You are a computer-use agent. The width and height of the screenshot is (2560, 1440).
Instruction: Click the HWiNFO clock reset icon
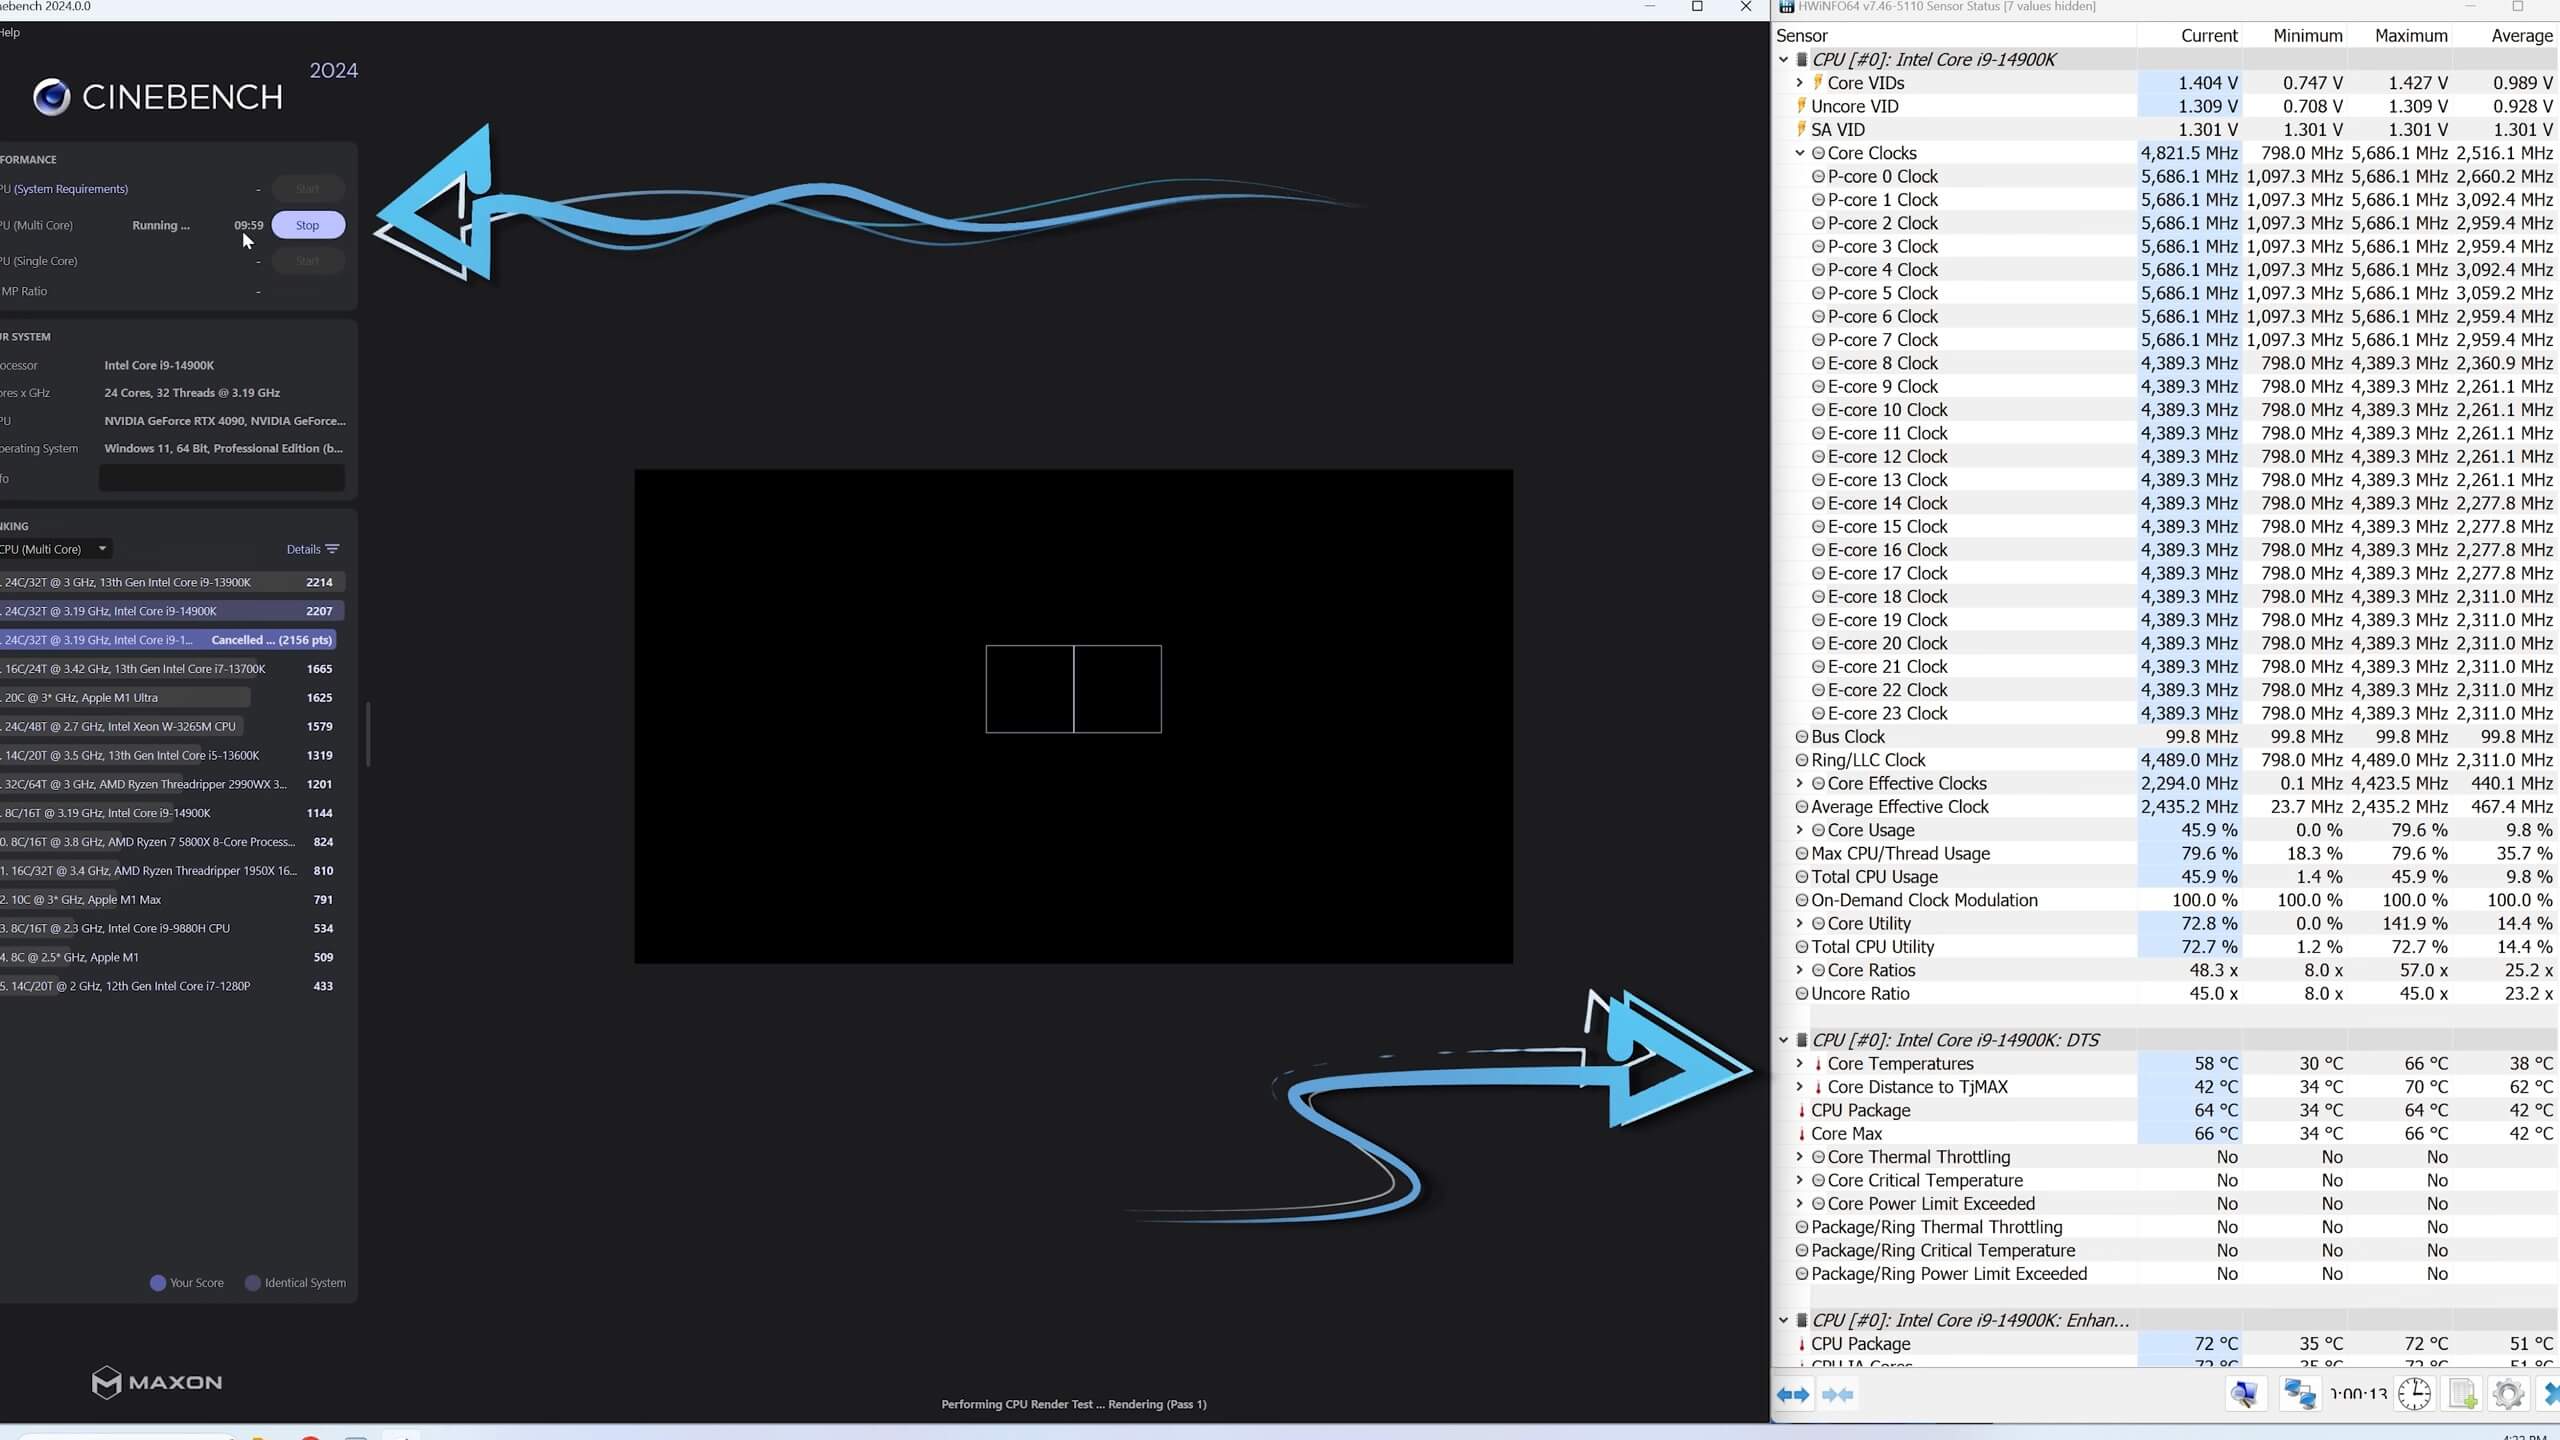[2414, 1393]
